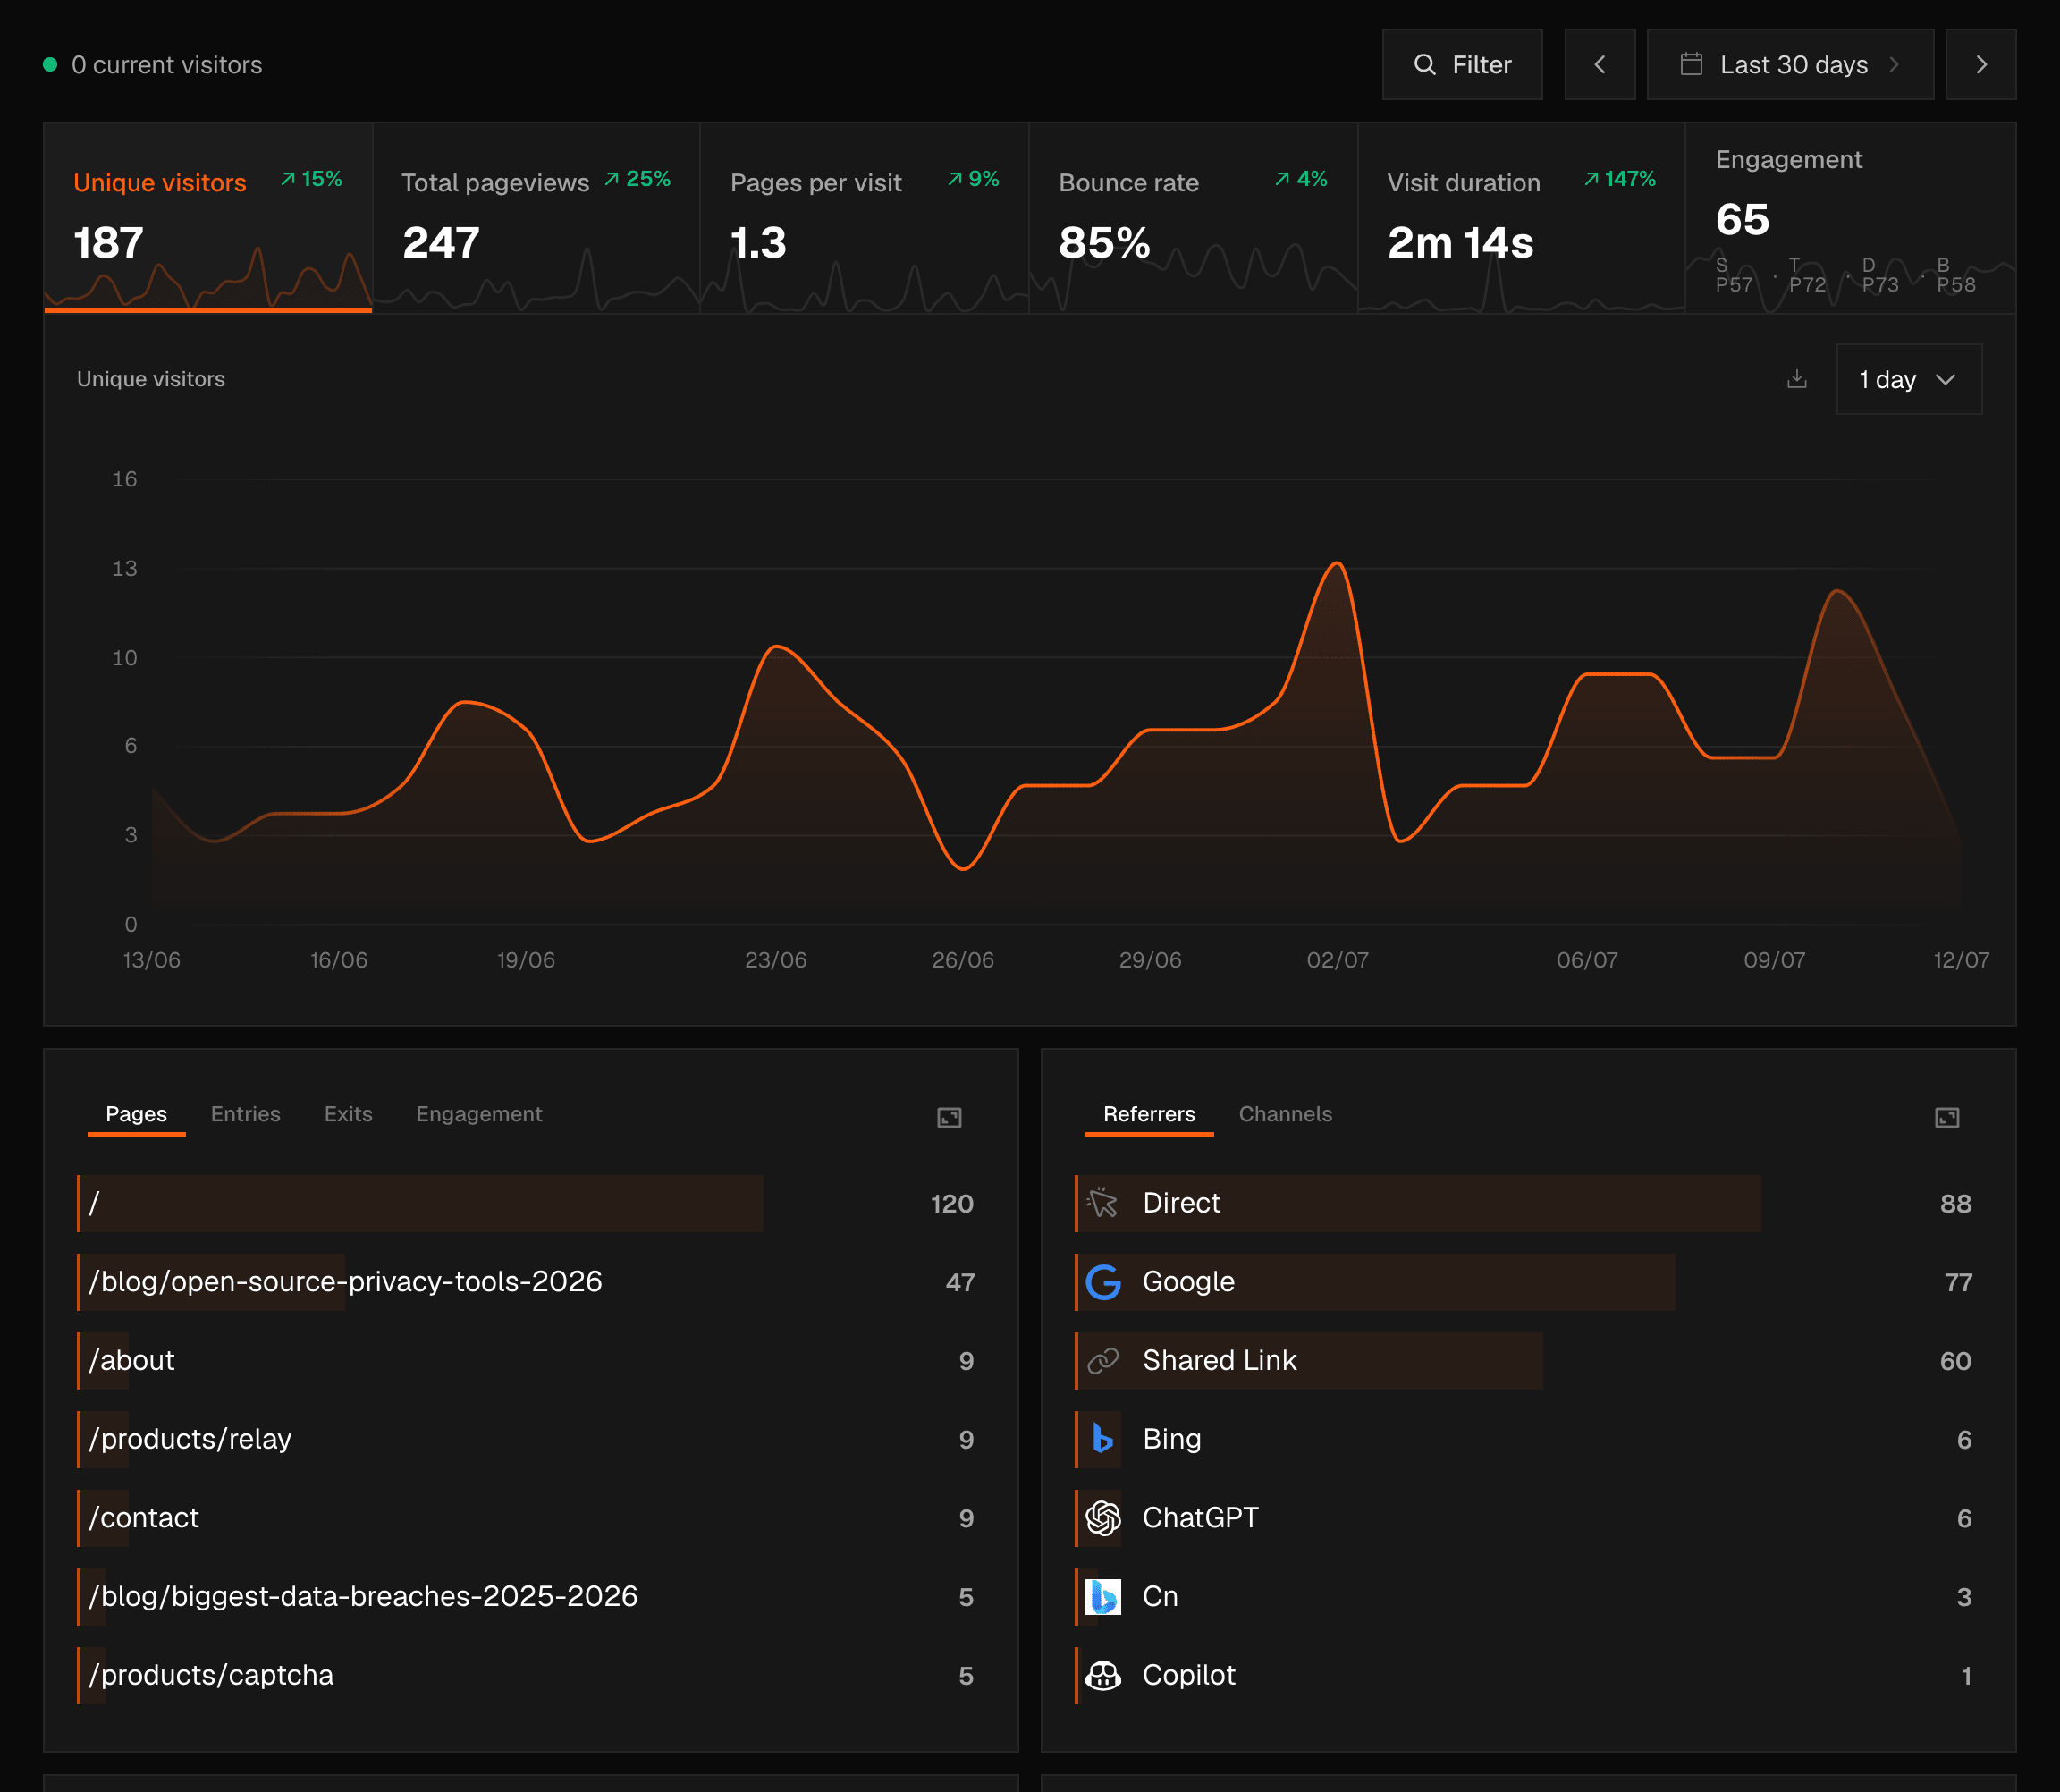This screenshot has width=2060, height=1792.
Task: Click the Bing logo icon
Action: tap(1102, 1439)
